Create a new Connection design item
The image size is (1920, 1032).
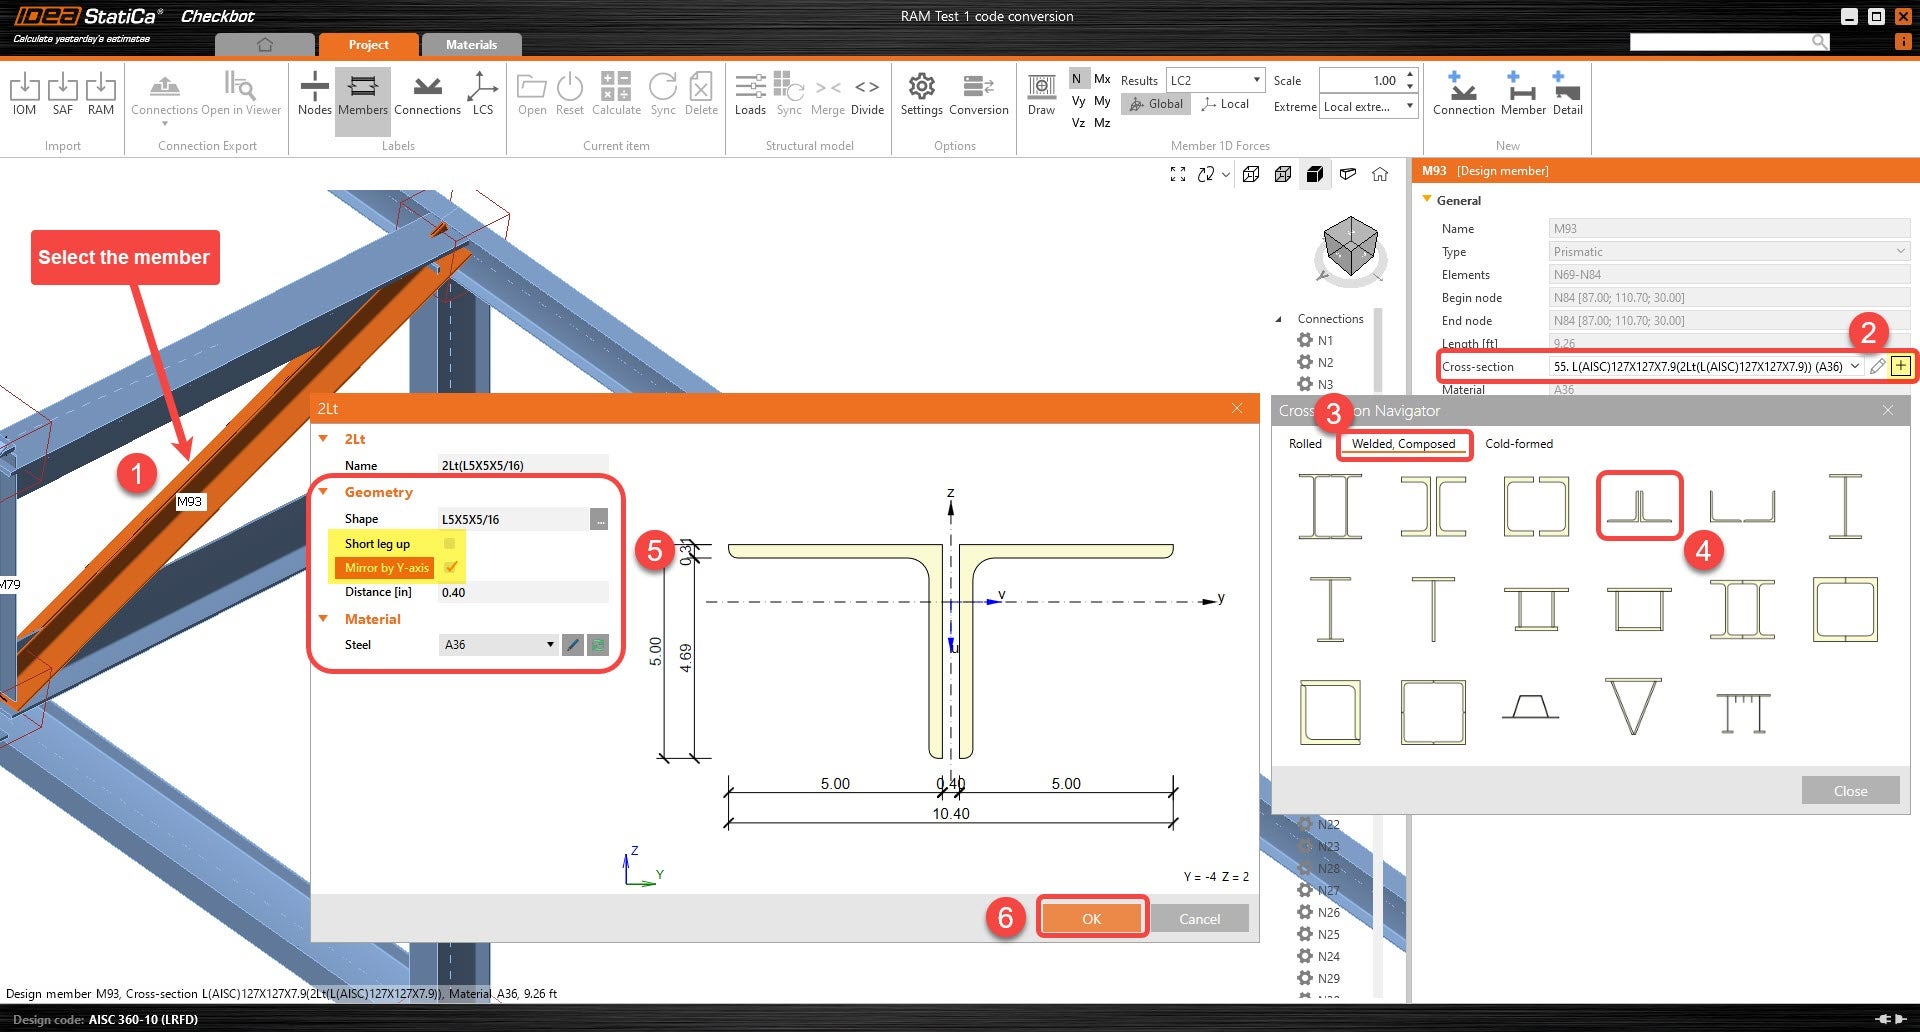pos(1463,94)
